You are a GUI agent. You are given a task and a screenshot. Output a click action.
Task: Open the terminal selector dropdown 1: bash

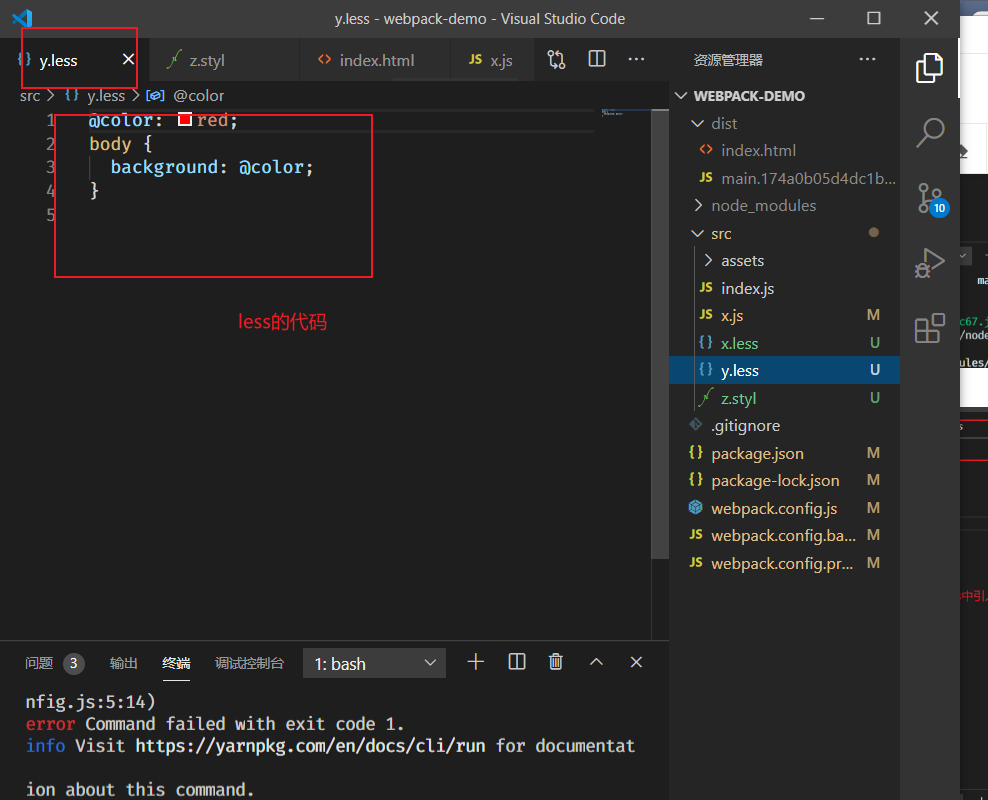pos(374,663)
